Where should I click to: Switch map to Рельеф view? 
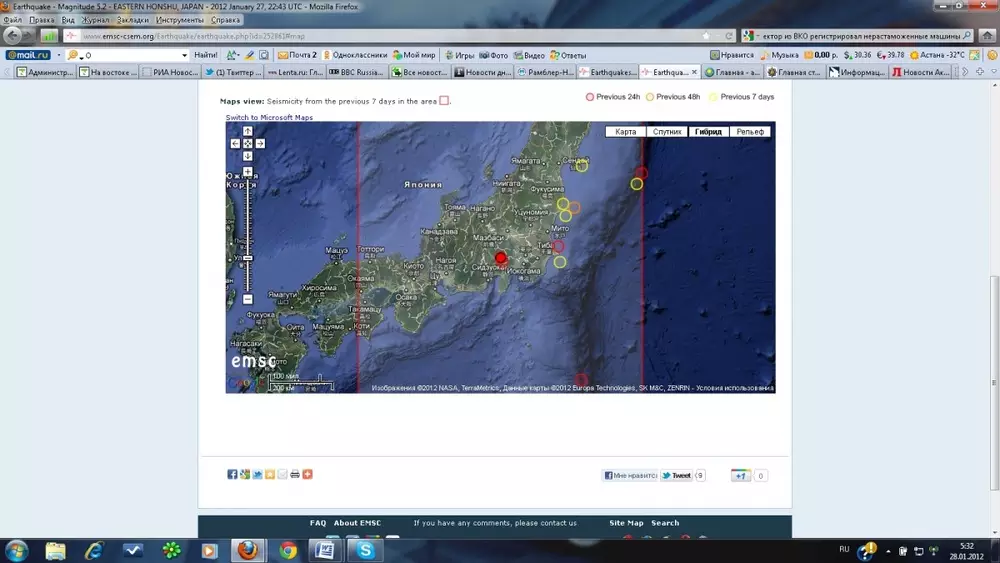[750, 132]
